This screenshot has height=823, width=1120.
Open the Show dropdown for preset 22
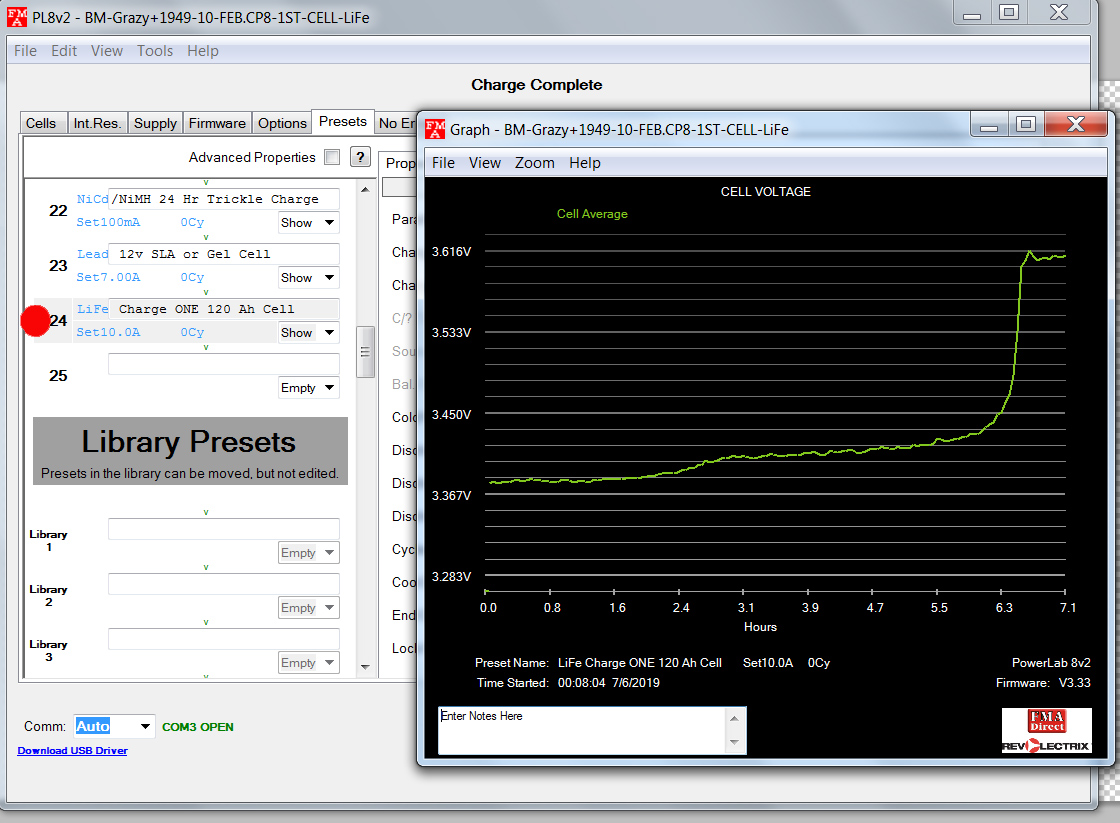click(x=308, y=223)
